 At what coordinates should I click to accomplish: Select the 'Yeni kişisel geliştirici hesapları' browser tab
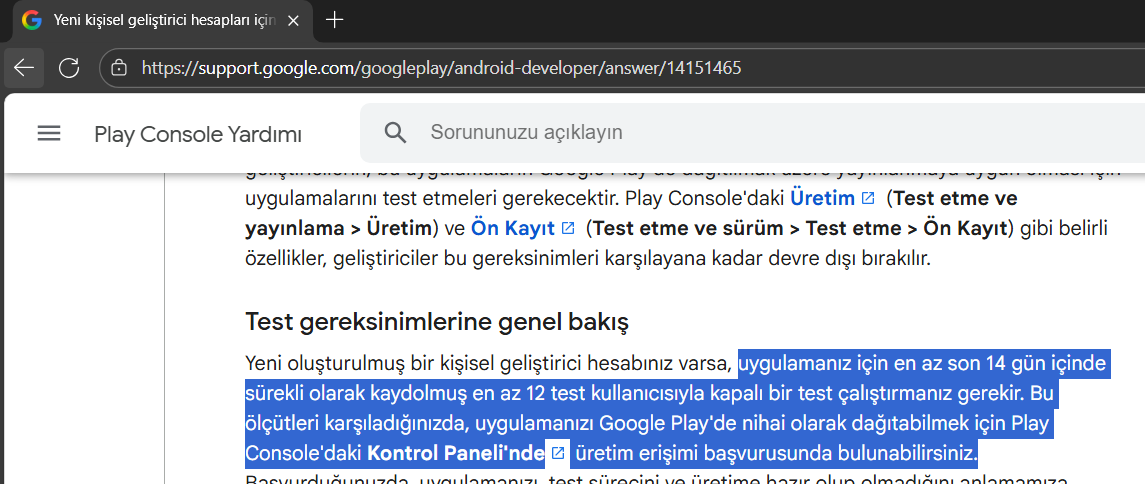point(162,20)
